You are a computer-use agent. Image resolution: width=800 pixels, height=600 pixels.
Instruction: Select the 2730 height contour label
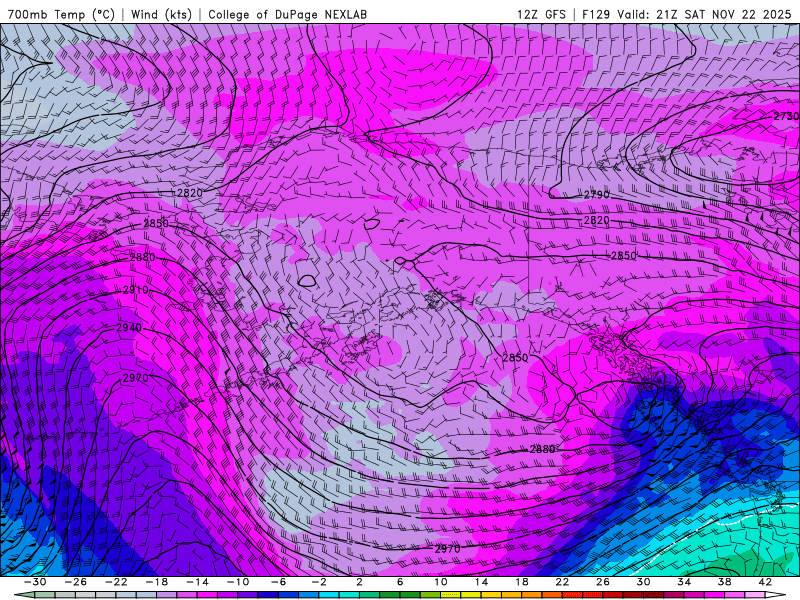point(786,116)
